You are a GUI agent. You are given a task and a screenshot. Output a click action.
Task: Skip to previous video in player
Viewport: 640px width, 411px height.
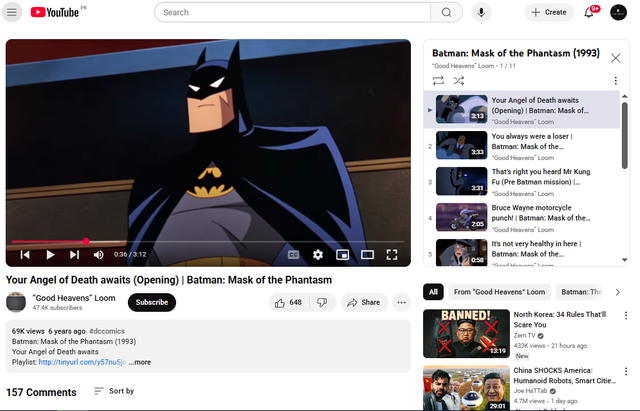pos(25,255)
